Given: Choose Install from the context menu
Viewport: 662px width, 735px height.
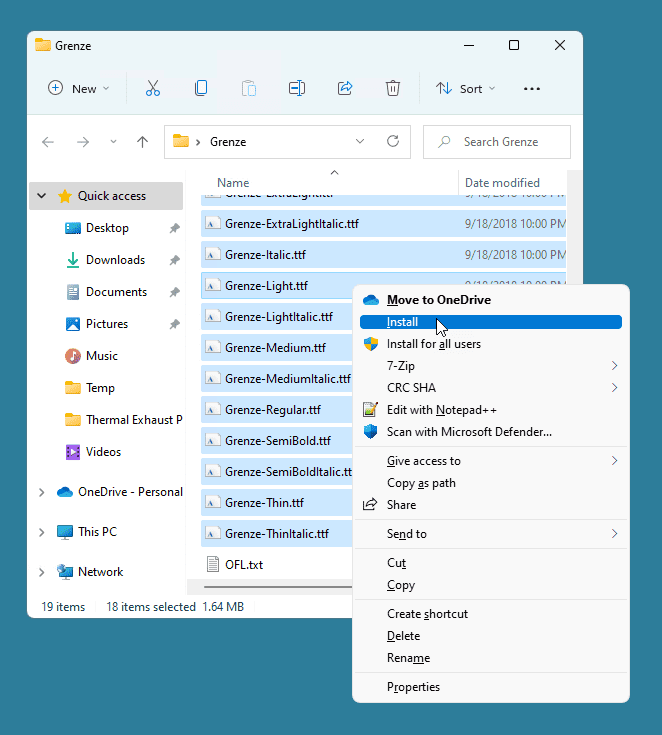Looking at the screenshot, I should pyautogui.click(x=490, y=322).
